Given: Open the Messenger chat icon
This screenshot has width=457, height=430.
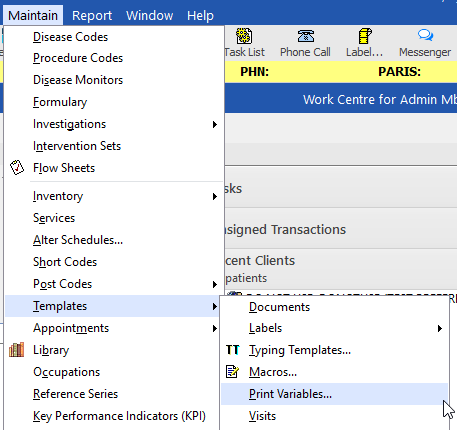Looking at the screenshot, I should [x=425, y=35].
